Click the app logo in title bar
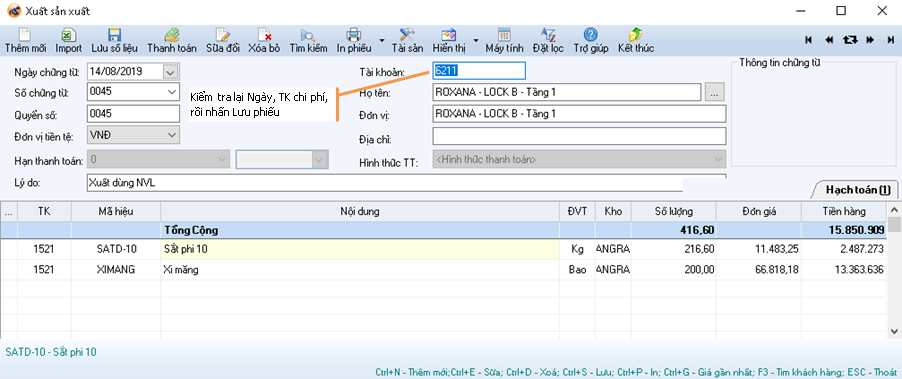The width and height of the screenshot is (902, 379). click(14, 10)
